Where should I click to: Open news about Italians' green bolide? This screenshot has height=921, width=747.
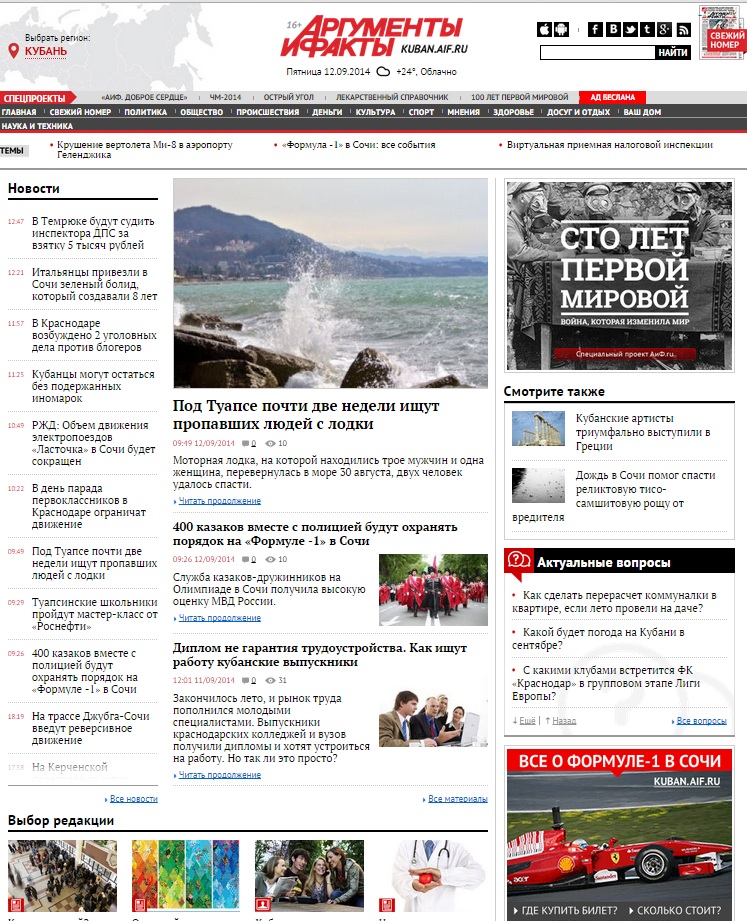pyautogui.click(x=94, y=284)
